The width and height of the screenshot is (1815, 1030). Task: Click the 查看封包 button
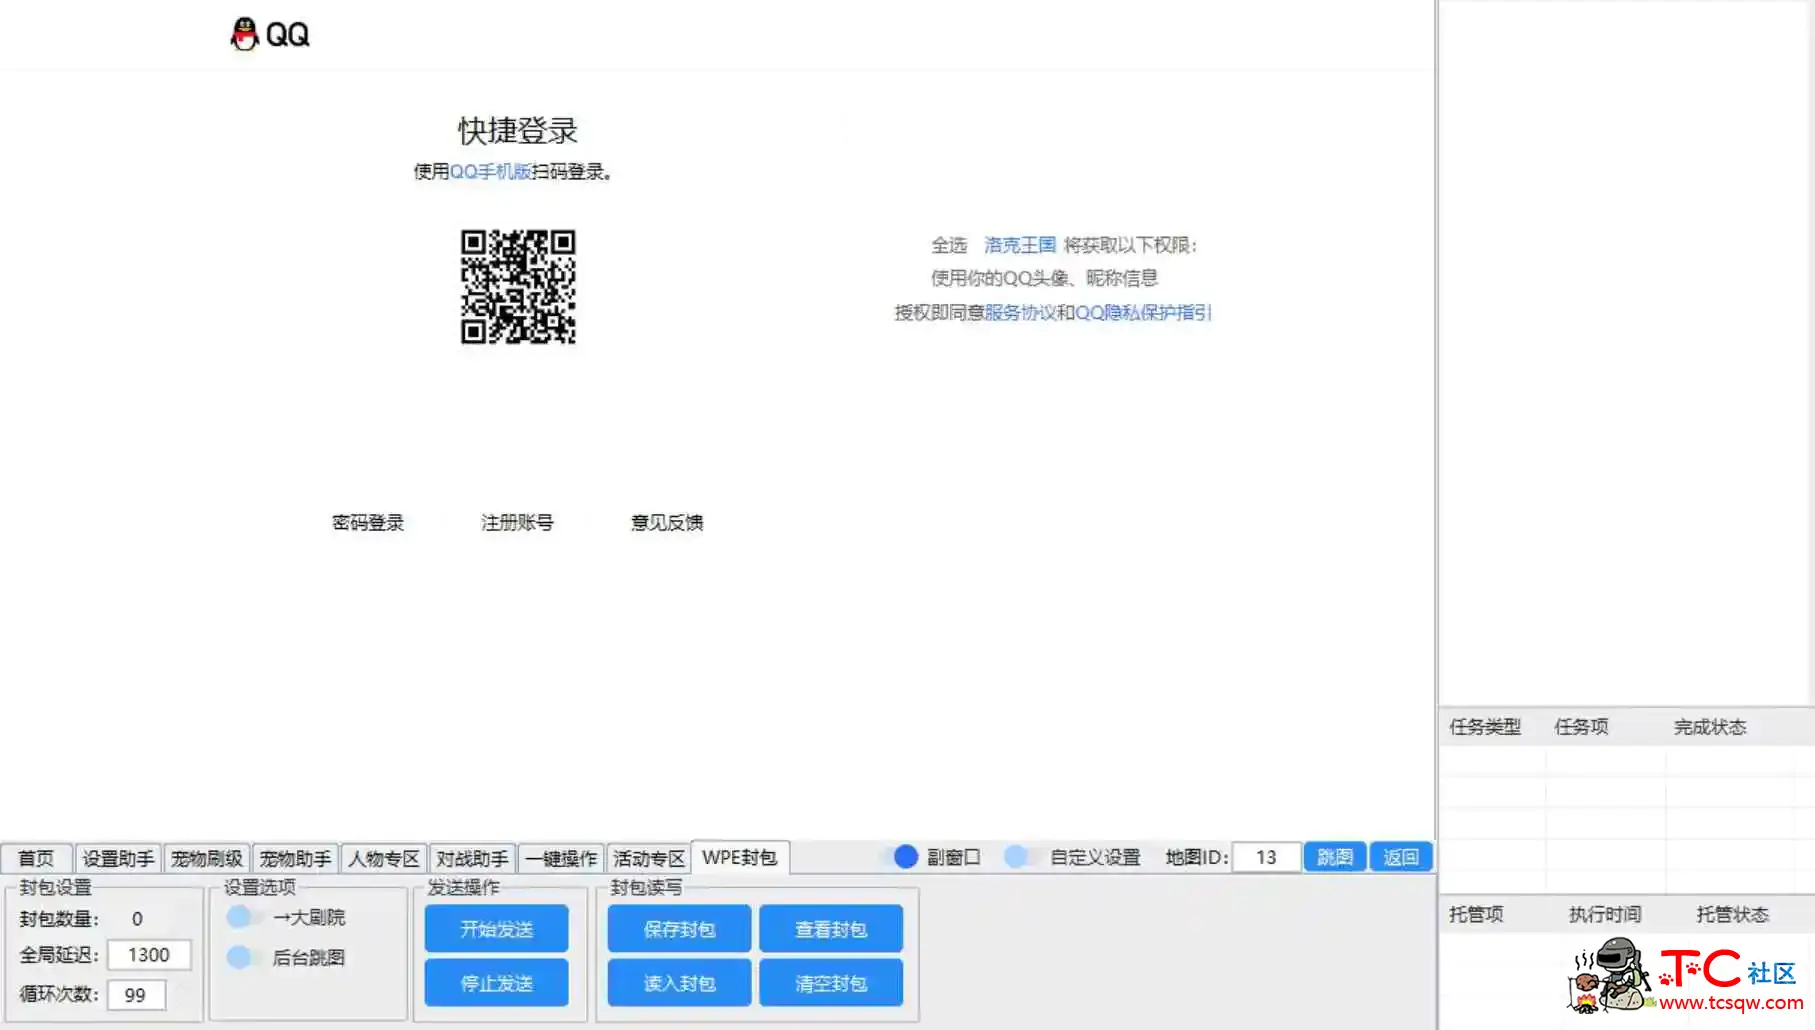pos(831,929)
